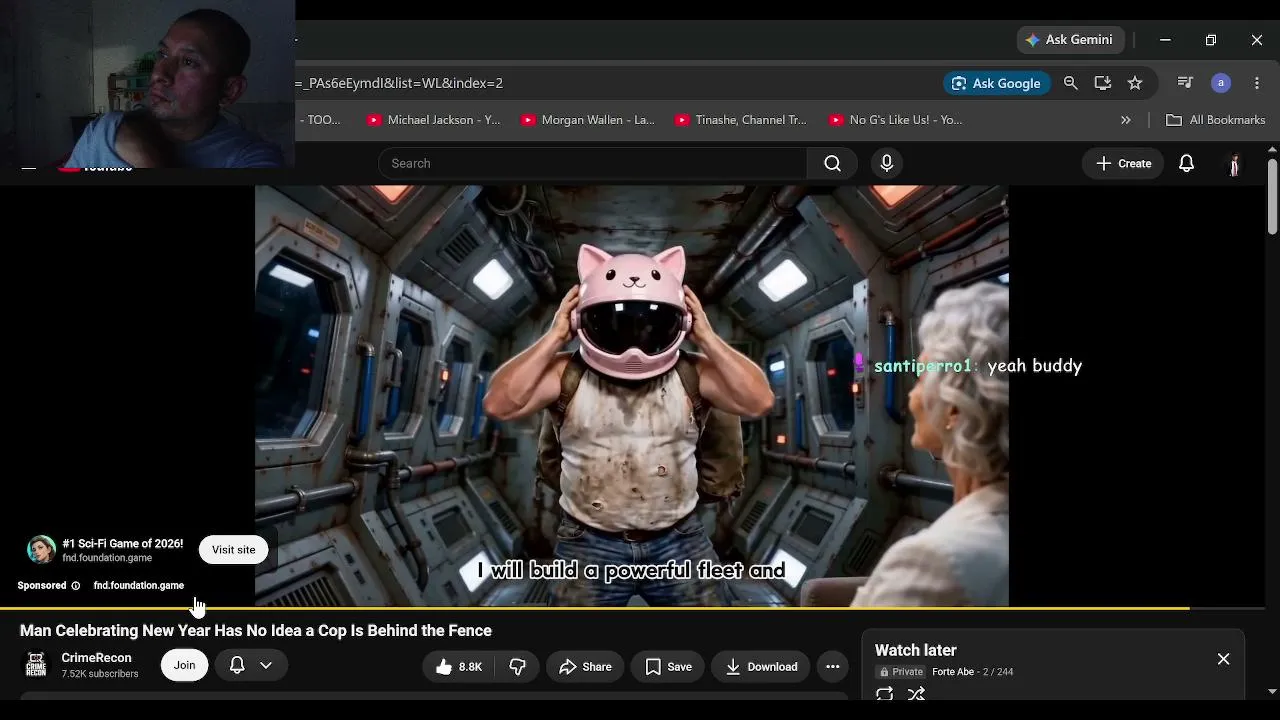The image size is (1280, 720).
Task: Open the media controls icon in Chrome toolbar
Action: pyautogui.click(x=1185, y=83)
